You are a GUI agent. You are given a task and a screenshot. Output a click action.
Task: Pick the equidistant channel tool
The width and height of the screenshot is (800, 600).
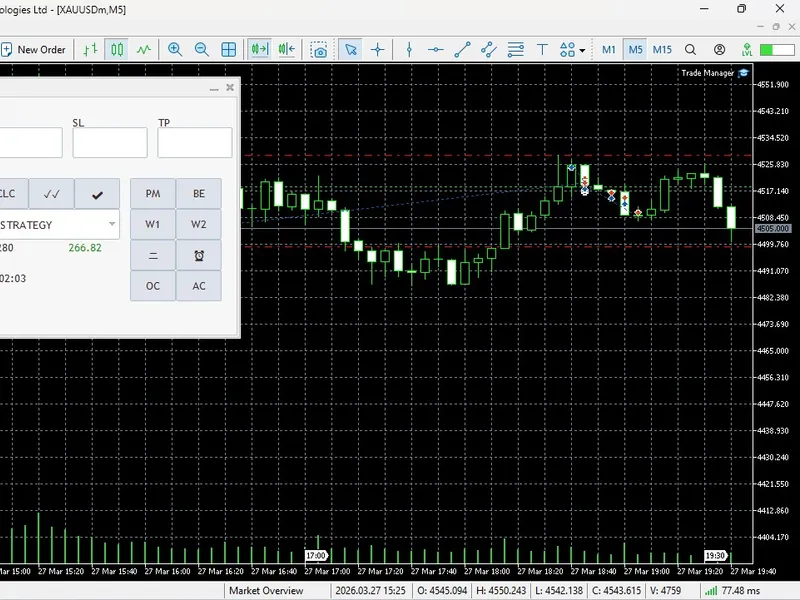[489, 49]
